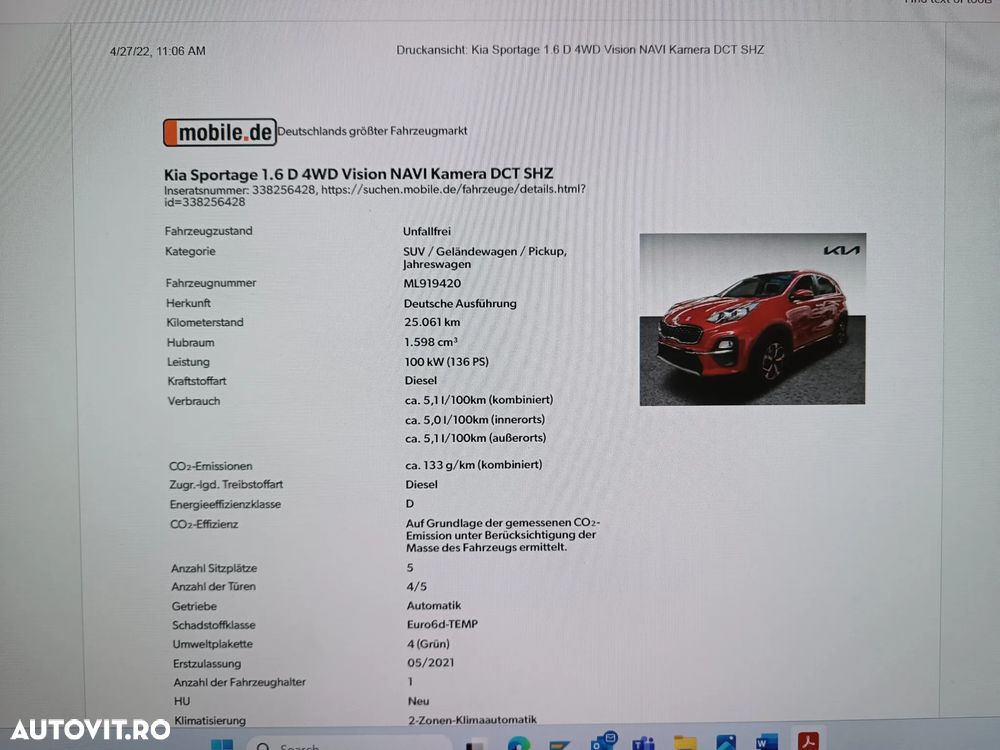Click the Deutsche Ausführung value
1000x750 pixels.
tap(460, 304)
